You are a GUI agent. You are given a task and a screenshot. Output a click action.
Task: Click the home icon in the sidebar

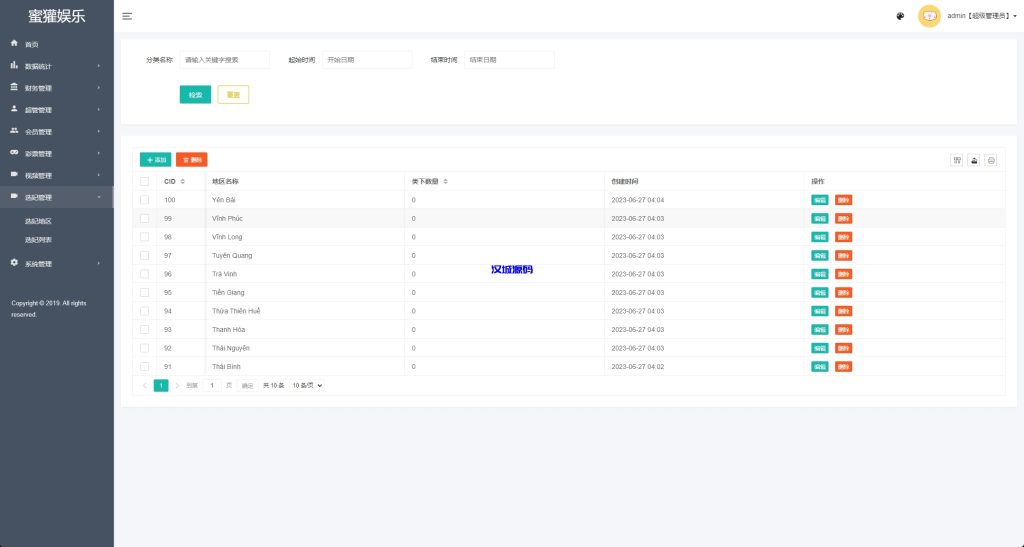click(14, 44)
